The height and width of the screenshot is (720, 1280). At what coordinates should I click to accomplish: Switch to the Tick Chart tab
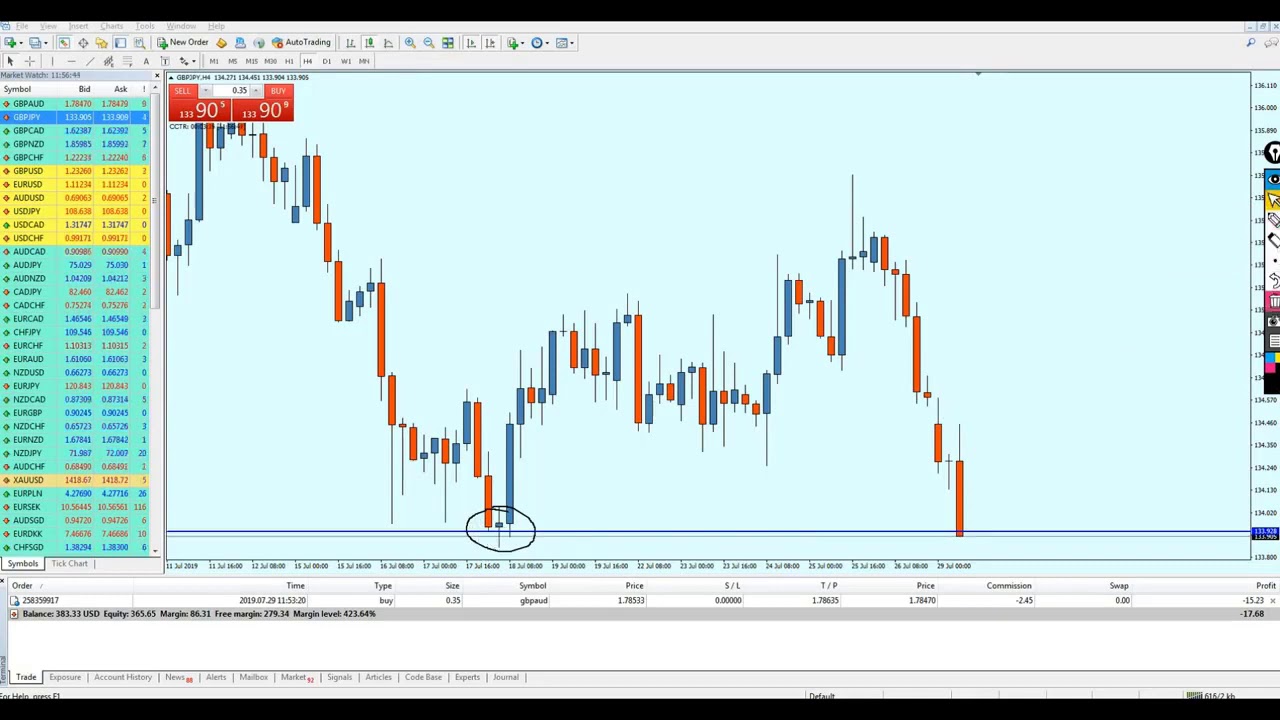(69, 564)
